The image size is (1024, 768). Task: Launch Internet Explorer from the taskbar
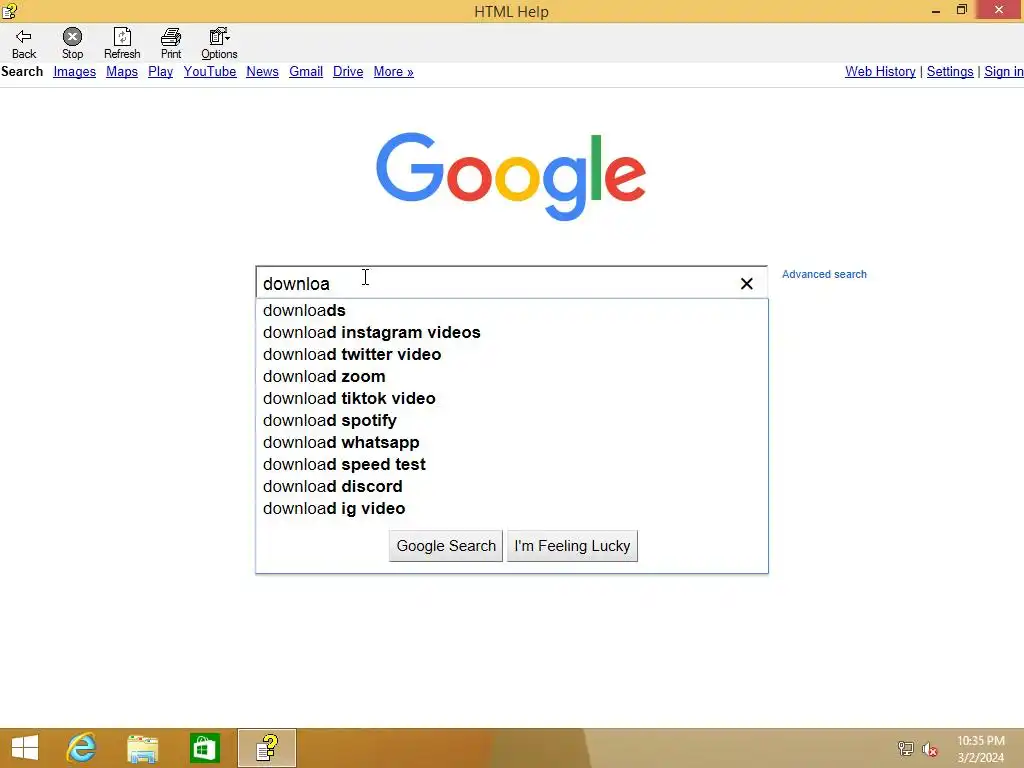pos(82,748)
